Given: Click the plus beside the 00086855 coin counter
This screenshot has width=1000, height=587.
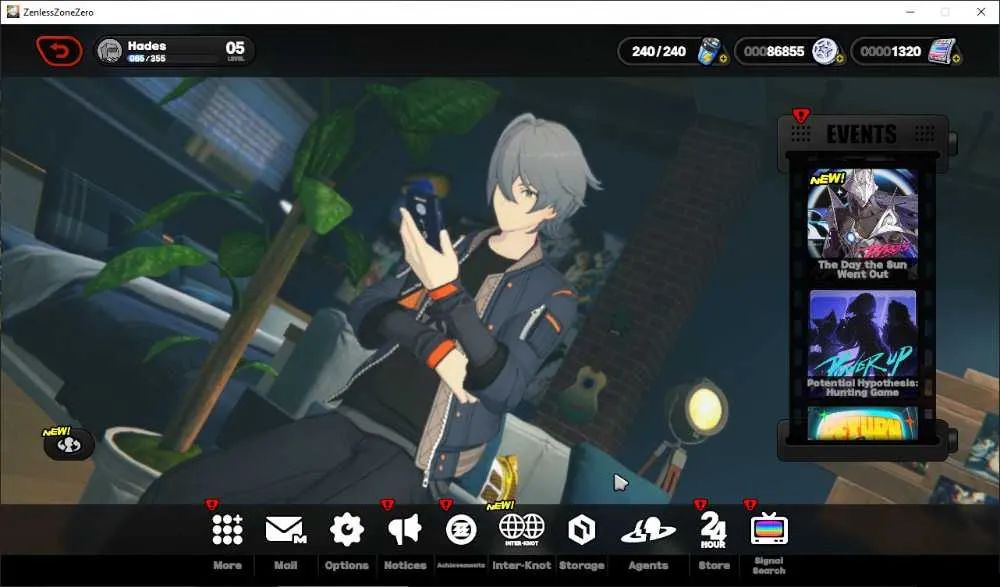Looking at the screenshot, I should 839,59.
